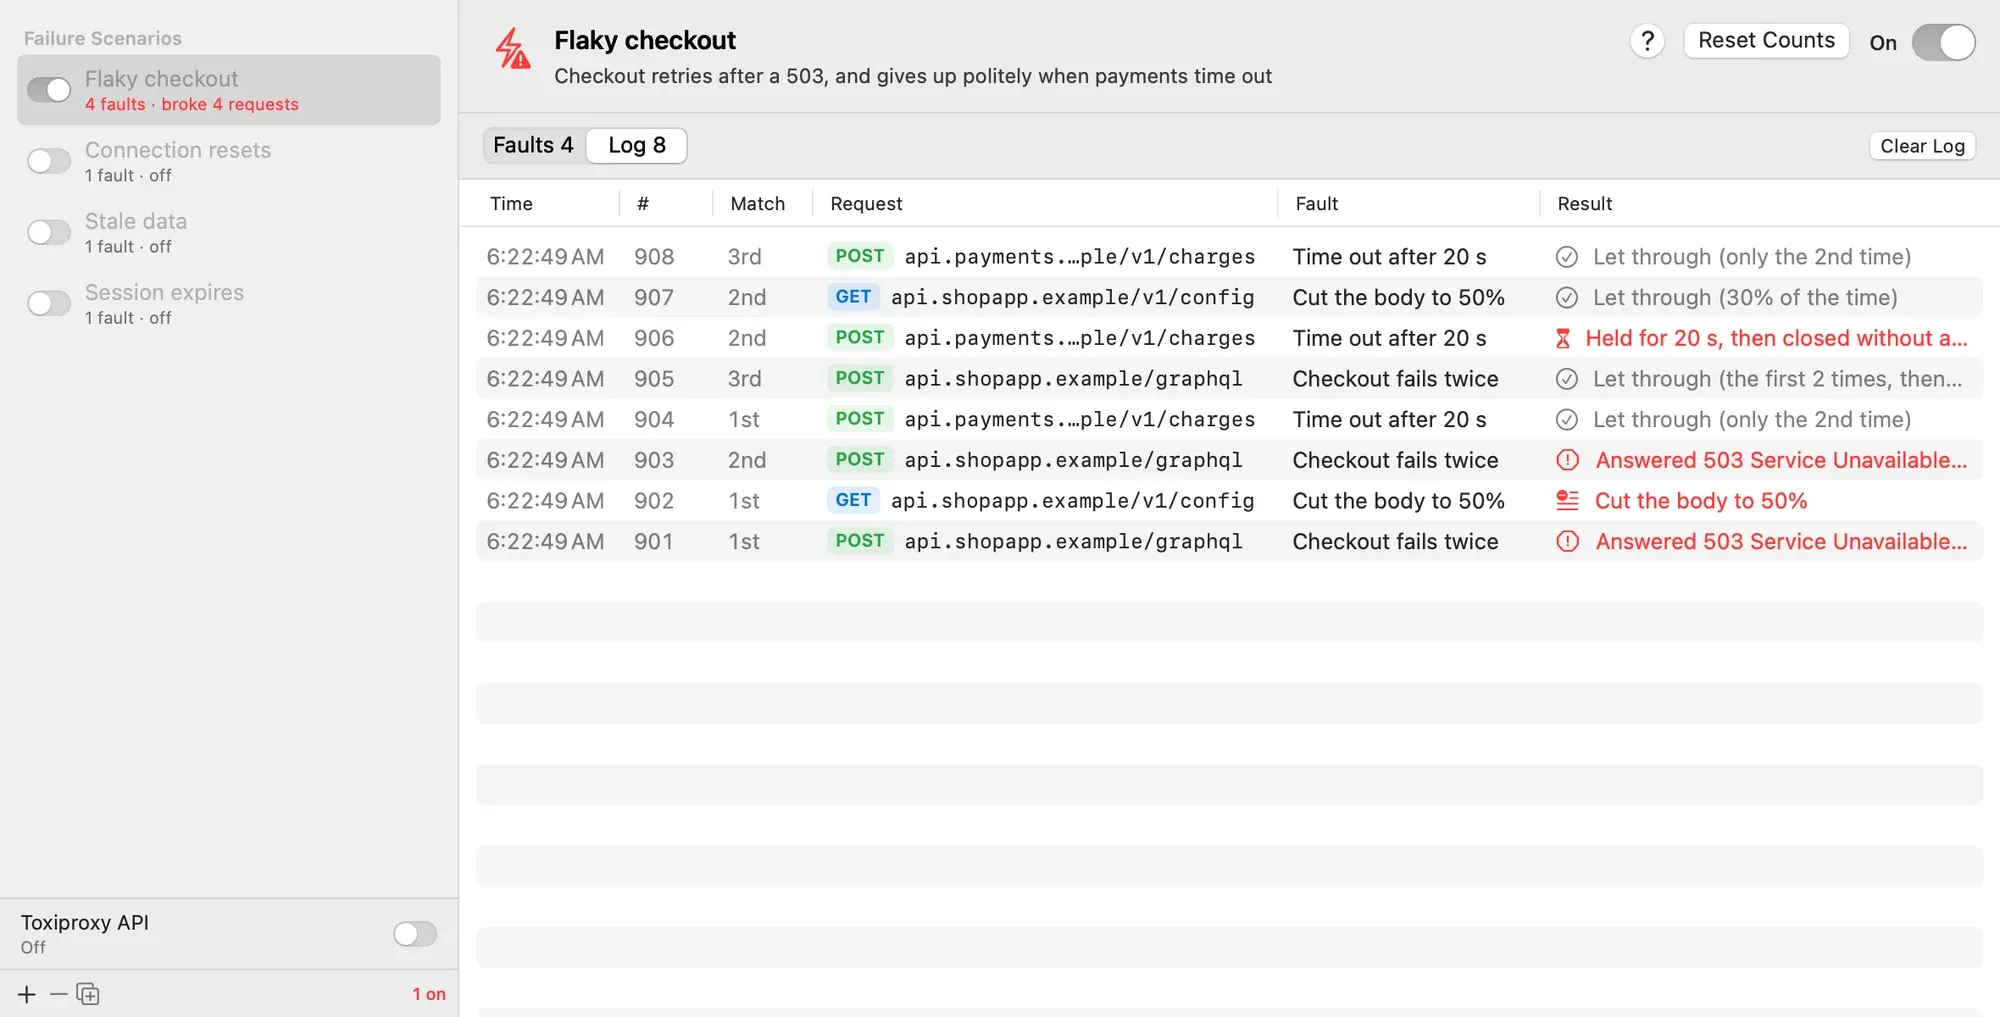Click the Reset Counts button
This screenshot has height=1017, width=2000.
click(x=1766, y=40)
